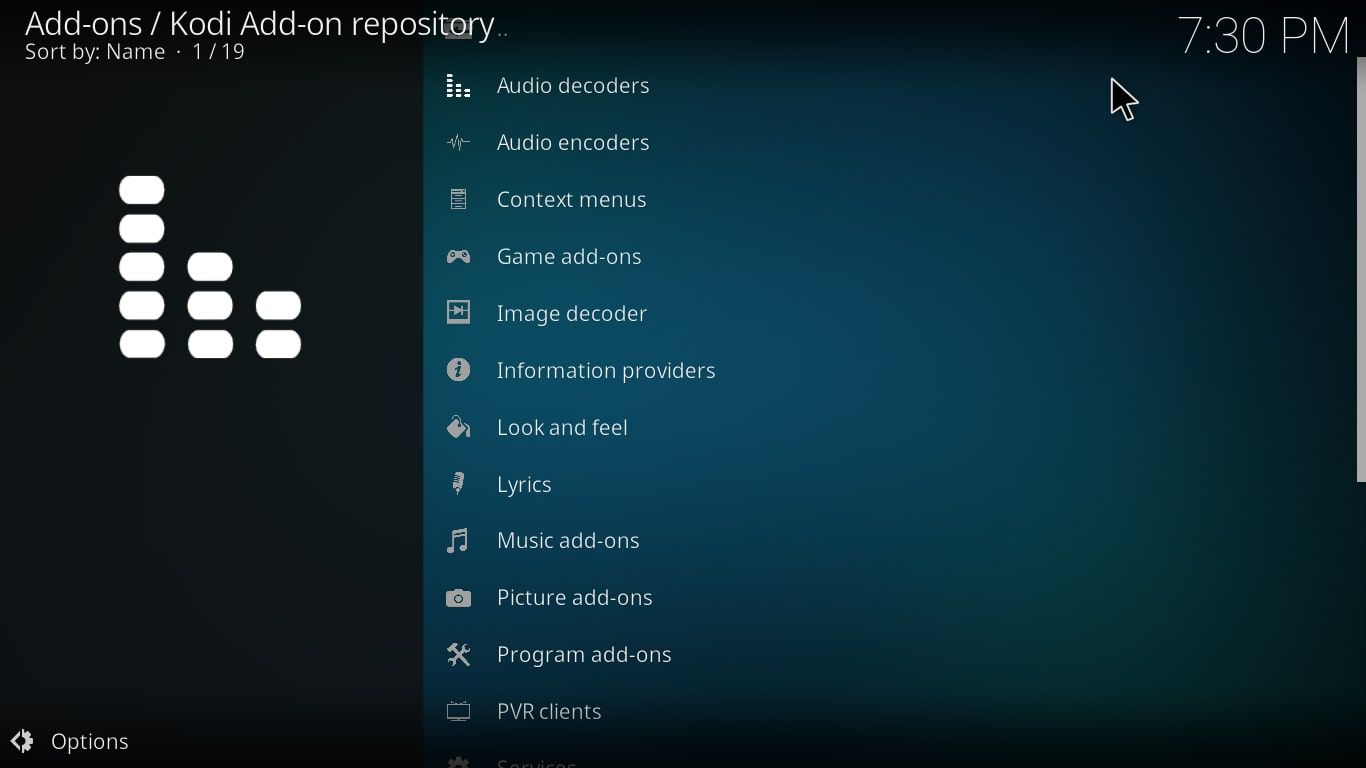Open the PVR clients category
1366x768 pixels.
[889, 712]
